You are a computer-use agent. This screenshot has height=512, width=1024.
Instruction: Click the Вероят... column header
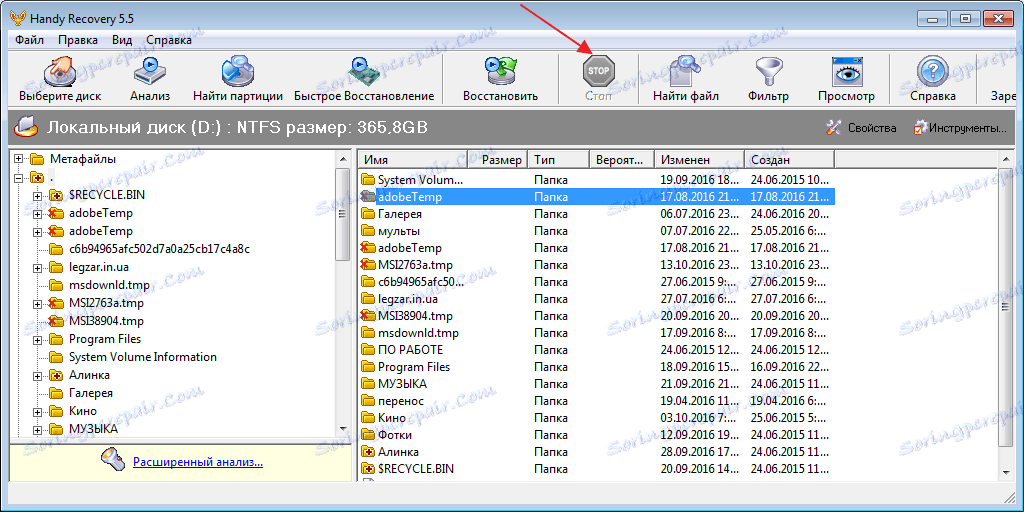622,159
